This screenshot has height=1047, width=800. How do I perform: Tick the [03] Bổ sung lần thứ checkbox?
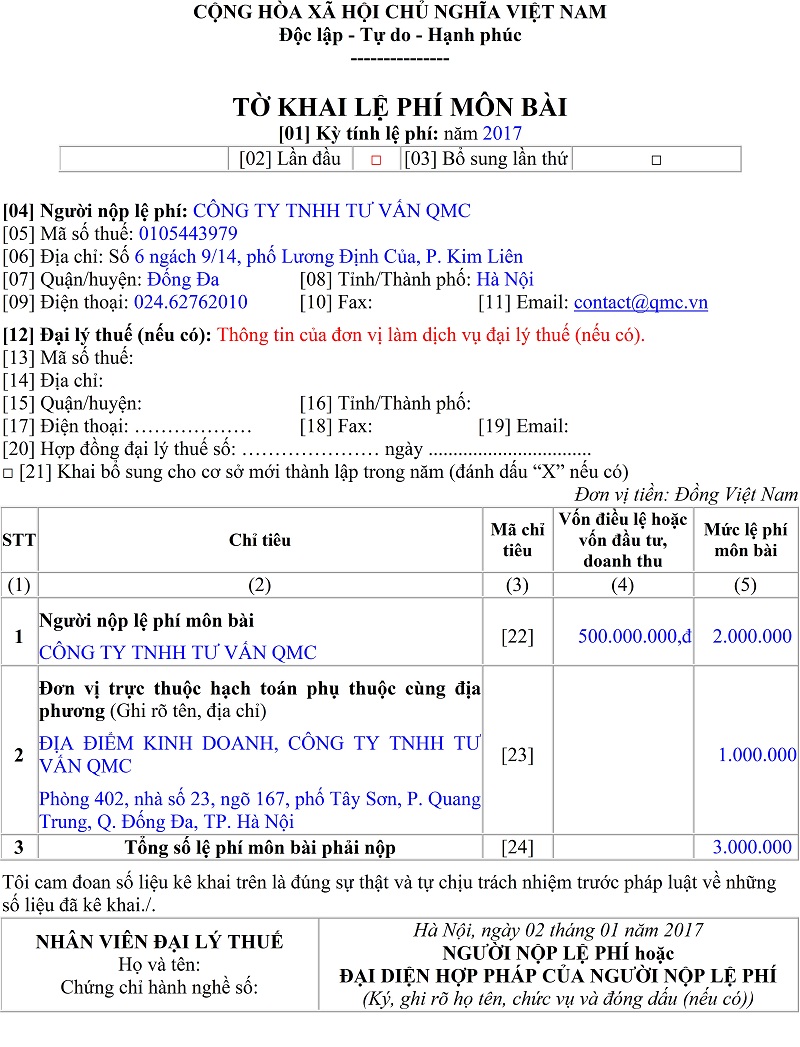coord(656,160)
